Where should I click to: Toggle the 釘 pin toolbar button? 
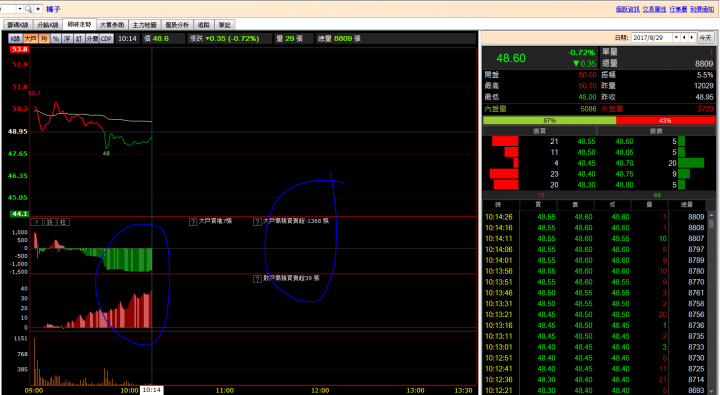pos(79,39)
